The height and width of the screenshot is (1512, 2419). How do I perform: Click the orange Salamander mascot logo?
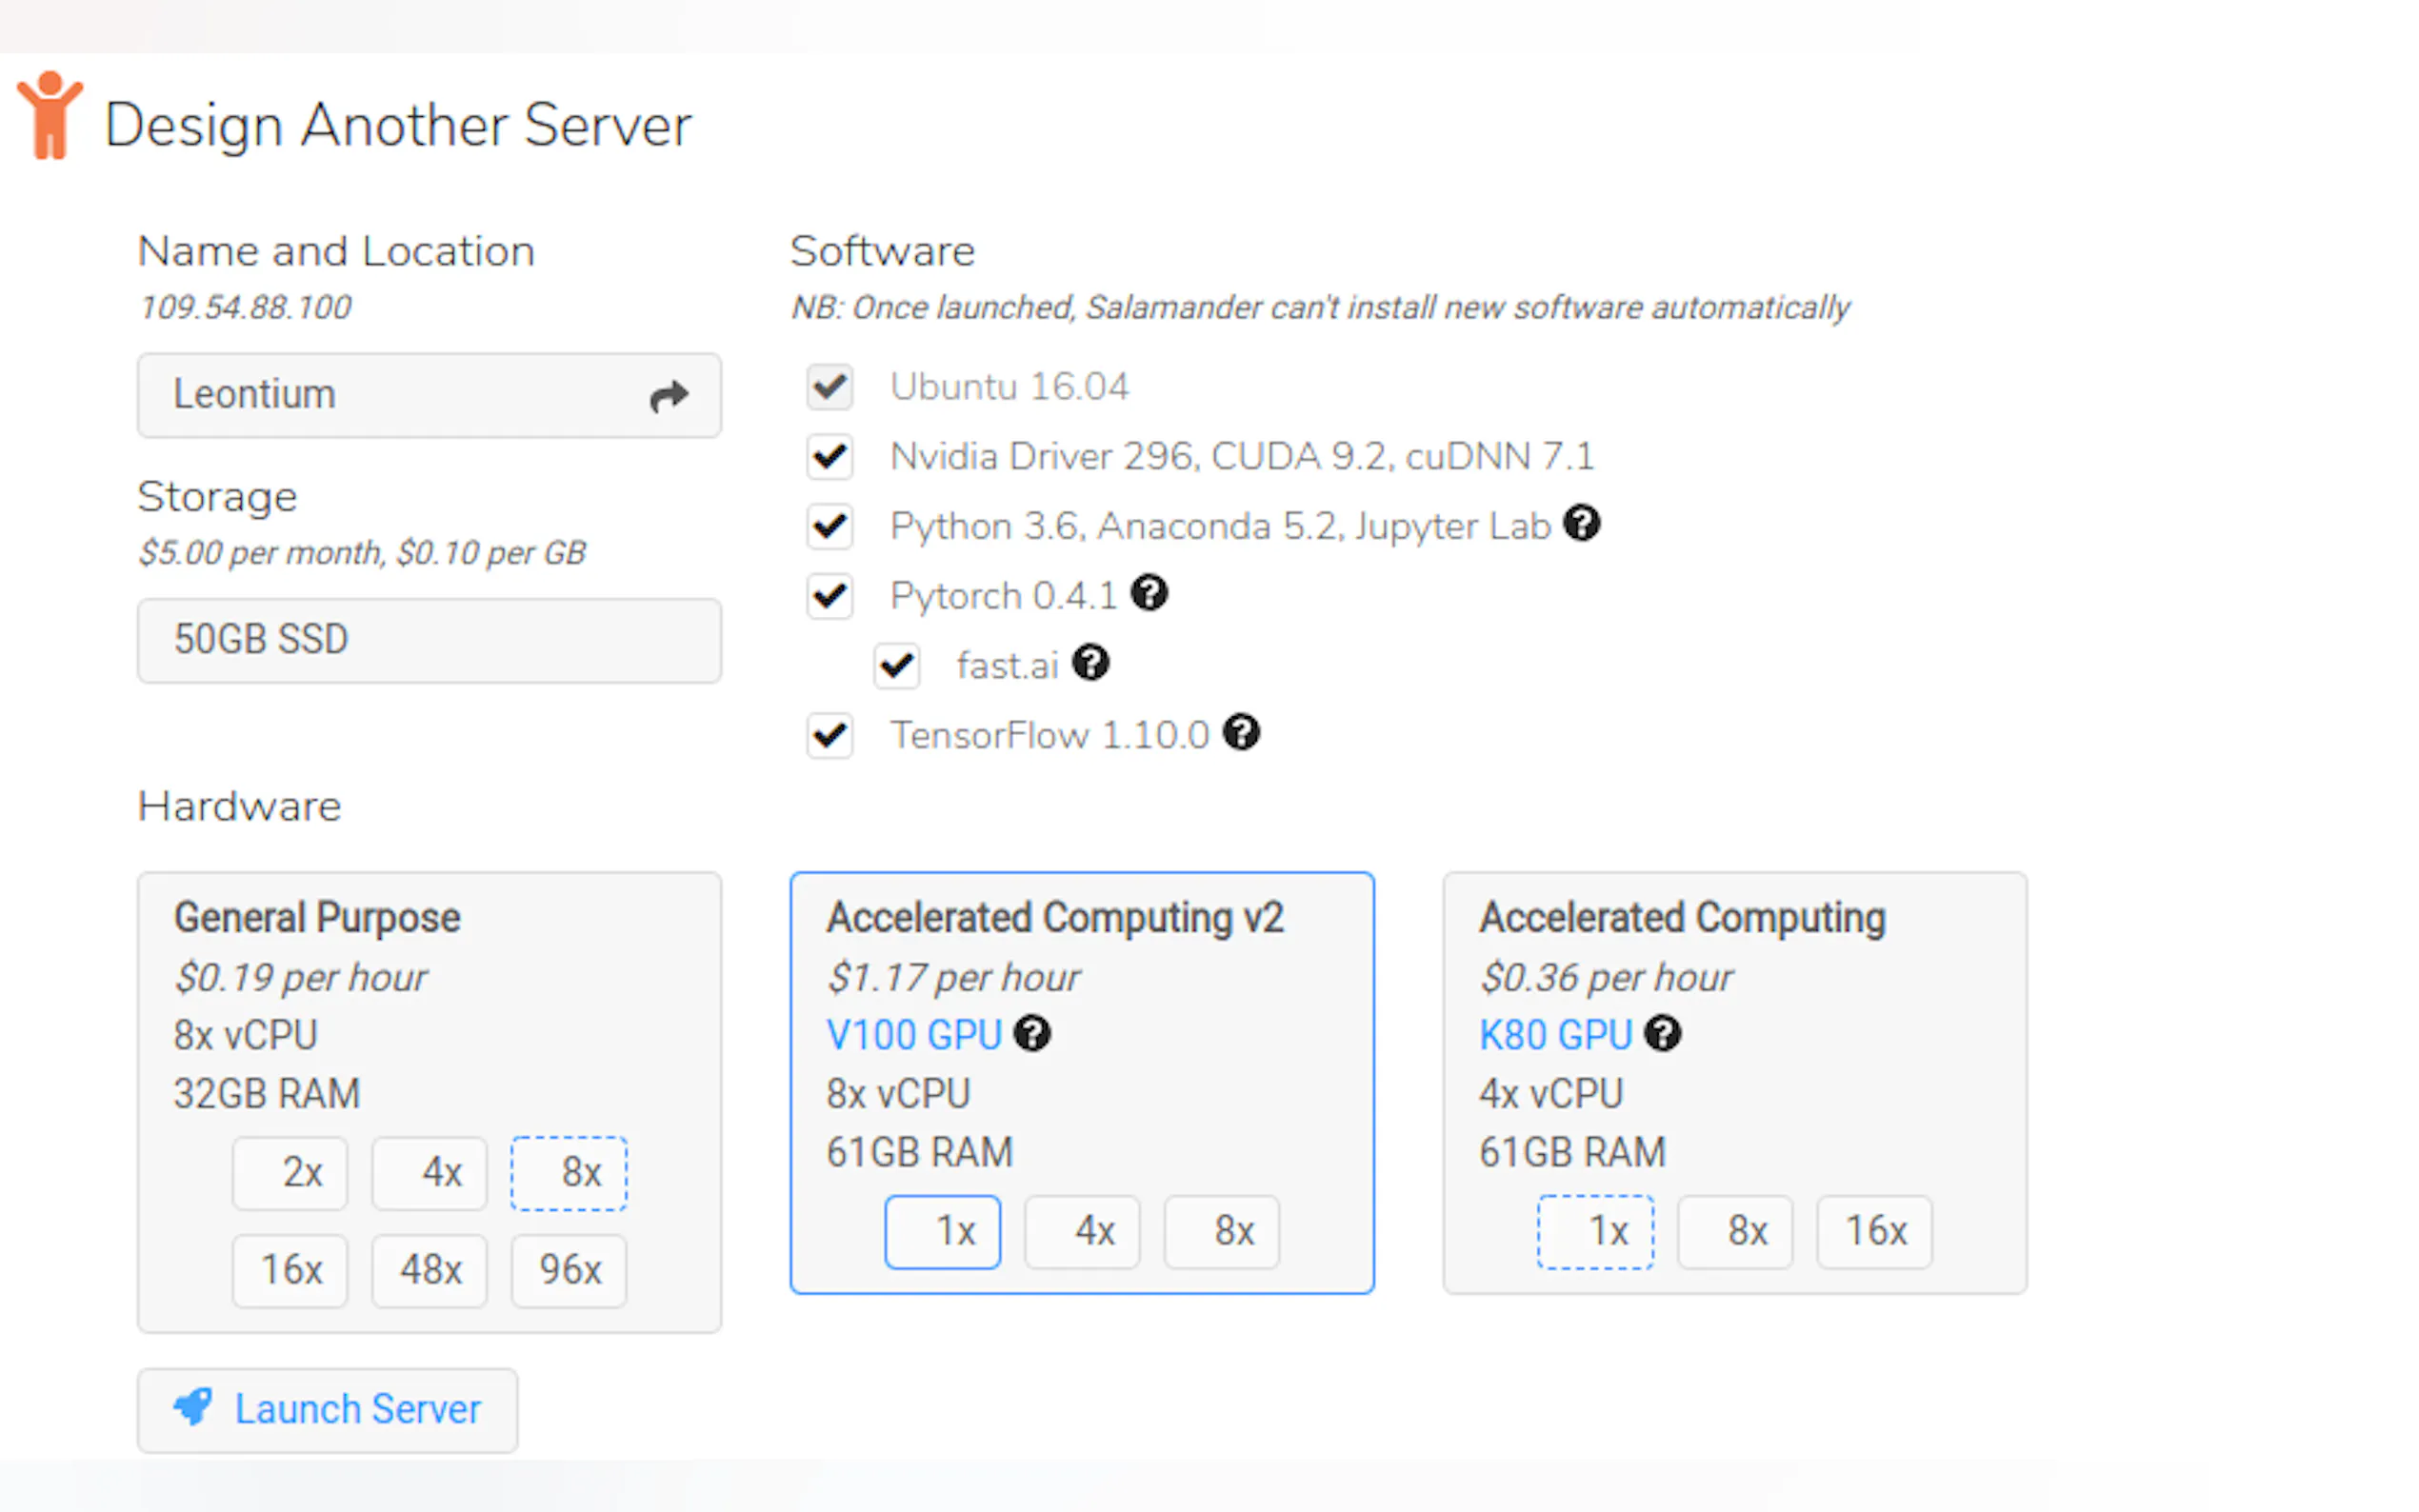(x=48, y=115)
